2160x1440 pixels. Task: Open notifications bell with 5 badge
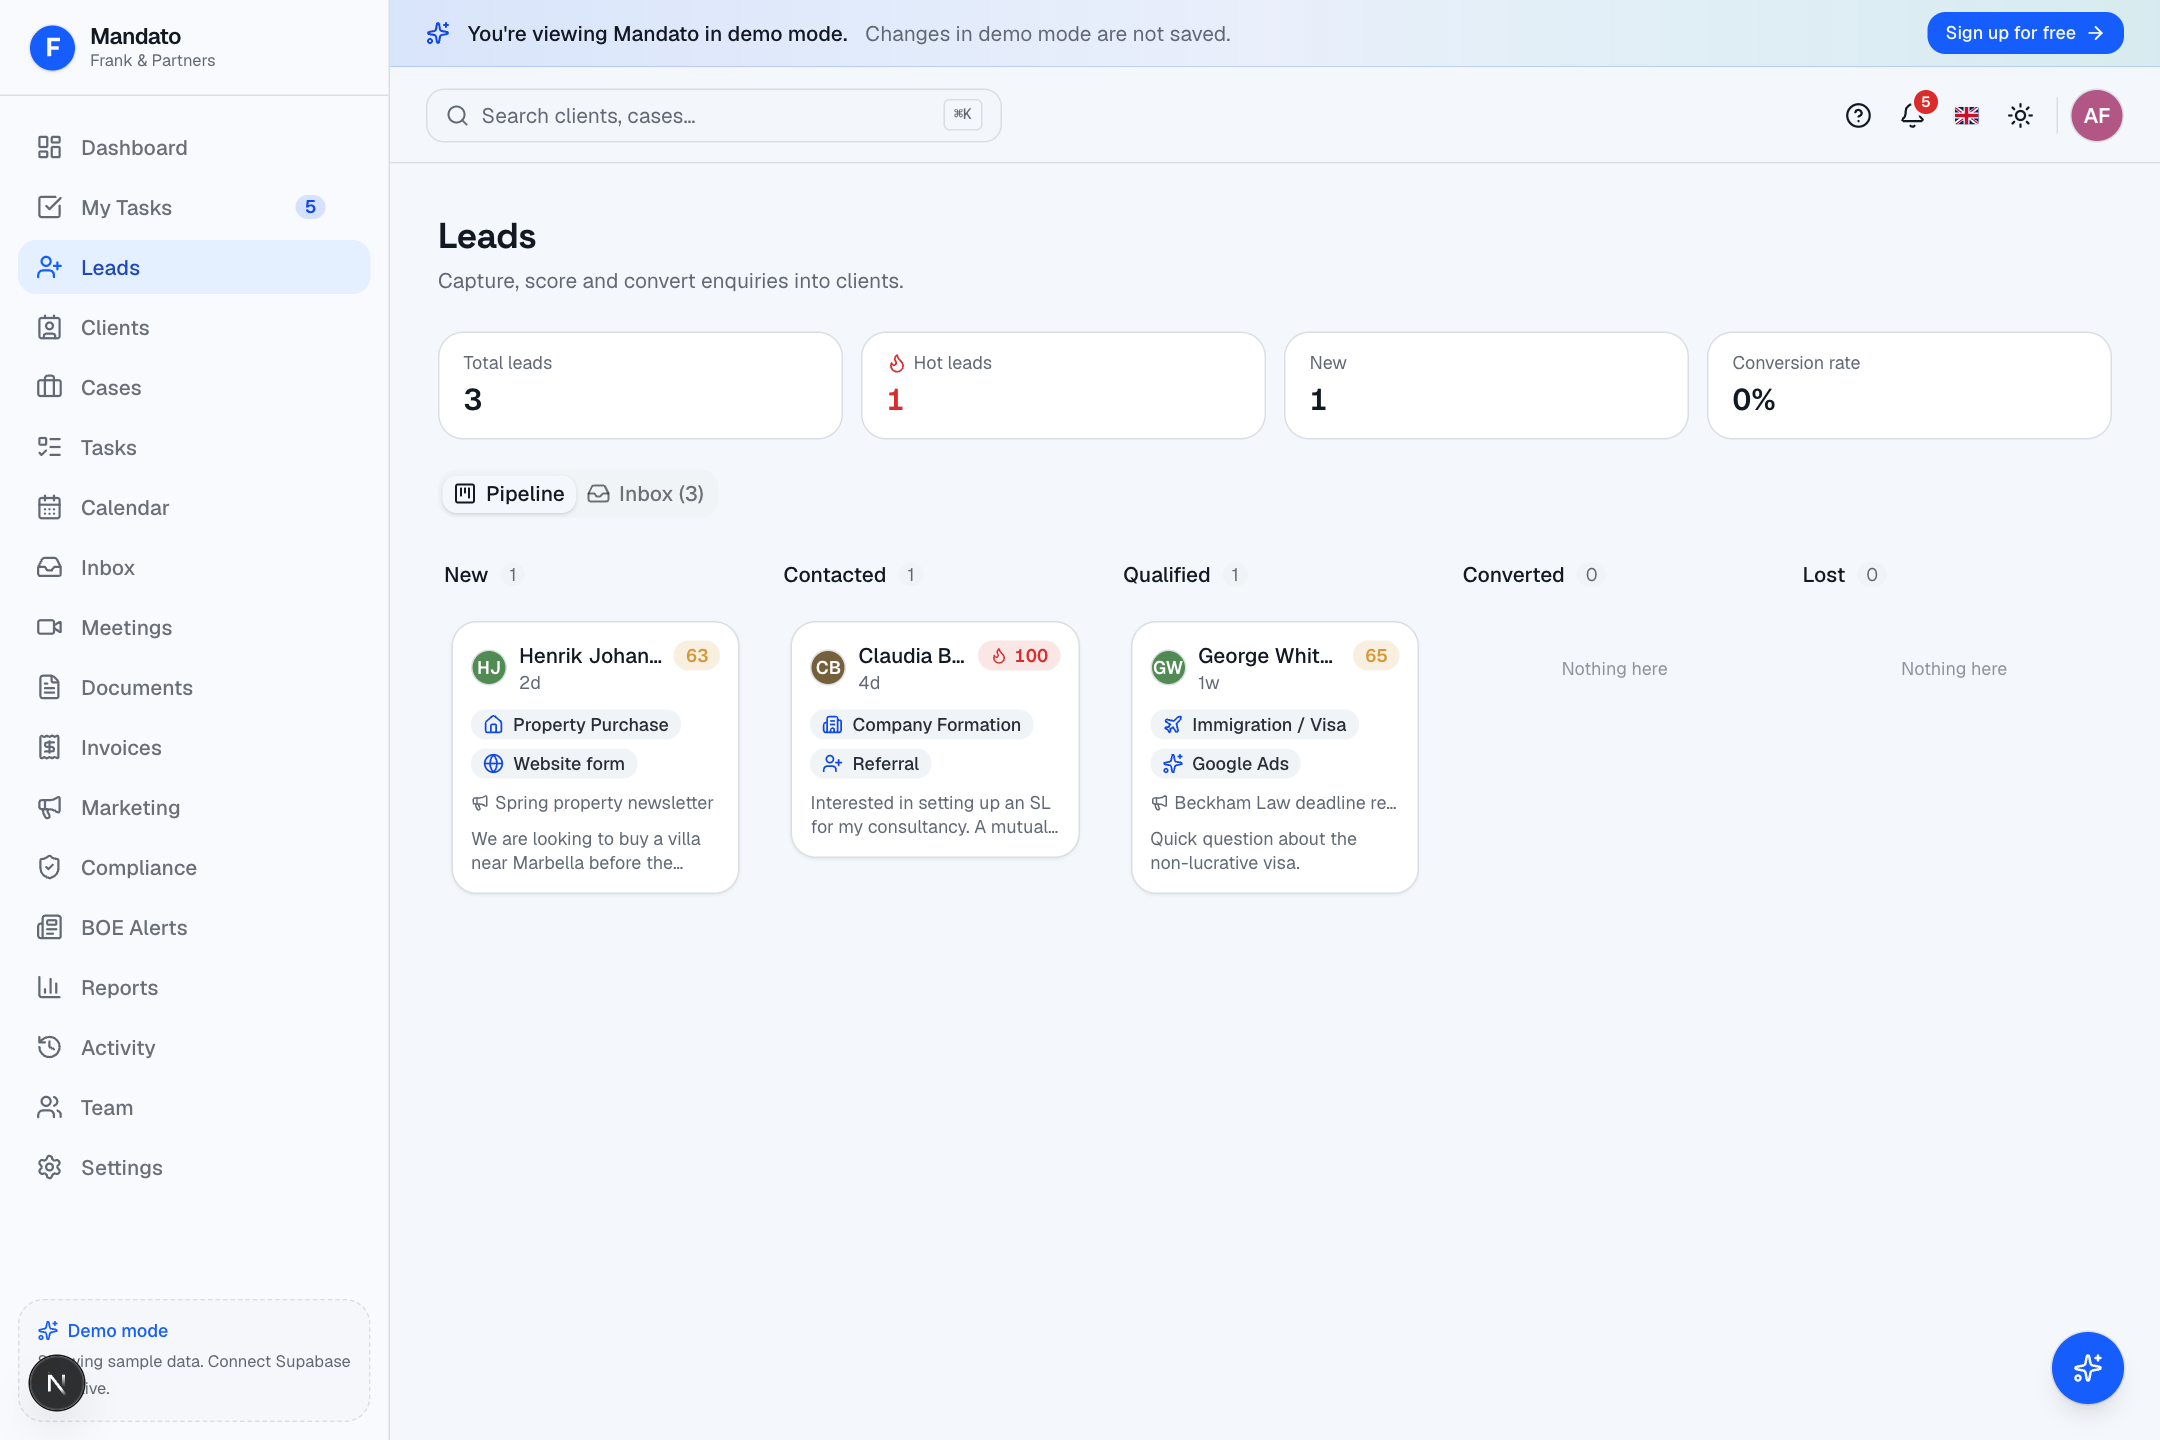click(x=1913, y=116)
